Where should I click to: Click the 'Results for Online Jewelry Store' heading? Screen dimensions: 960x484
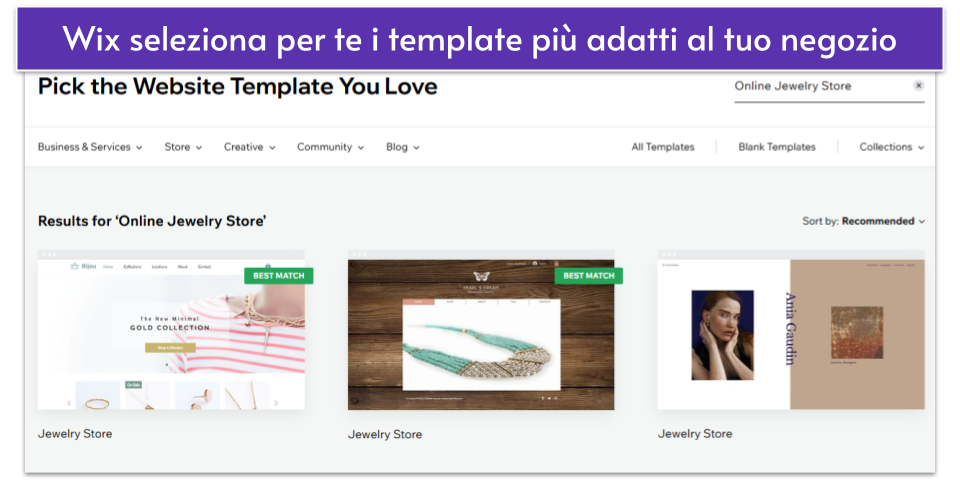[x=152, y=221]
